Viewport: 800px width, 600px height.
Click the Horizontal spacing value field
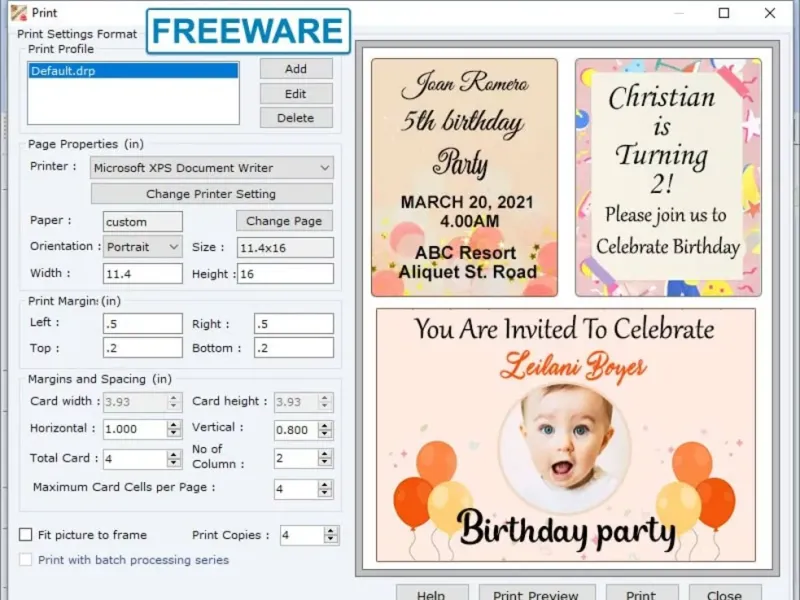135,429
